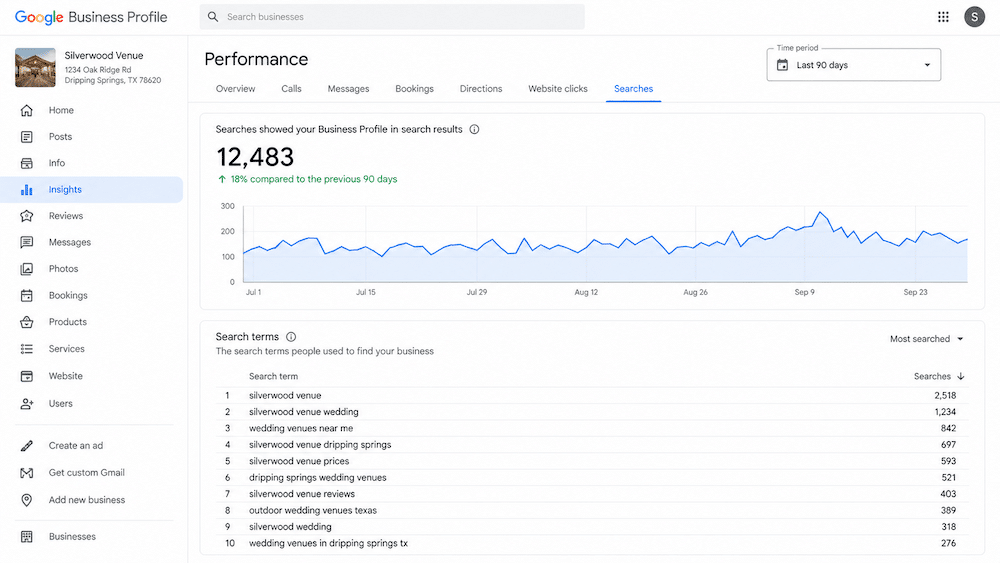The width and height of the screenshot is (1000, 563).
Task: Click the Users add-person icon
Action: coord(26,404)
